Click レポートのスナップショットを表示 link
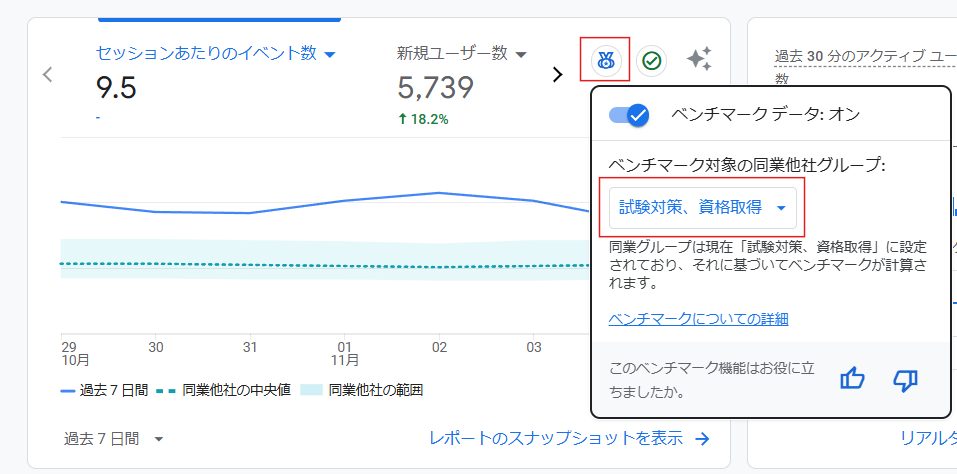The height and width of the screenshot is (474, 957). [x=556, y=438]
